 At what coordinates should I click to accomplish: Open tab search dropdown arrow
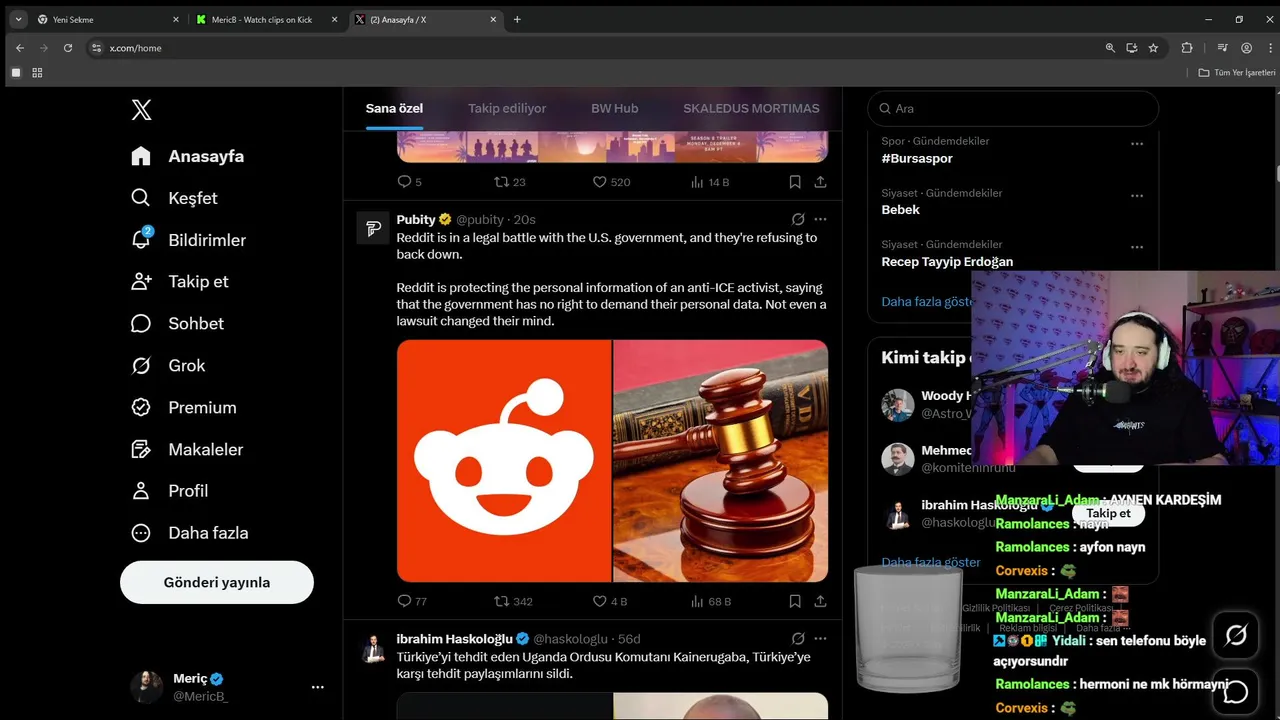click(x=18, y=19)
